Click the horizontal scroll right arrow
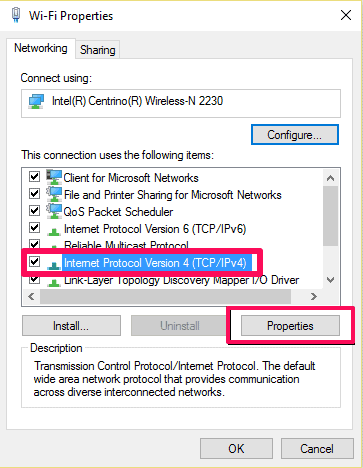 tap(313, 296)
